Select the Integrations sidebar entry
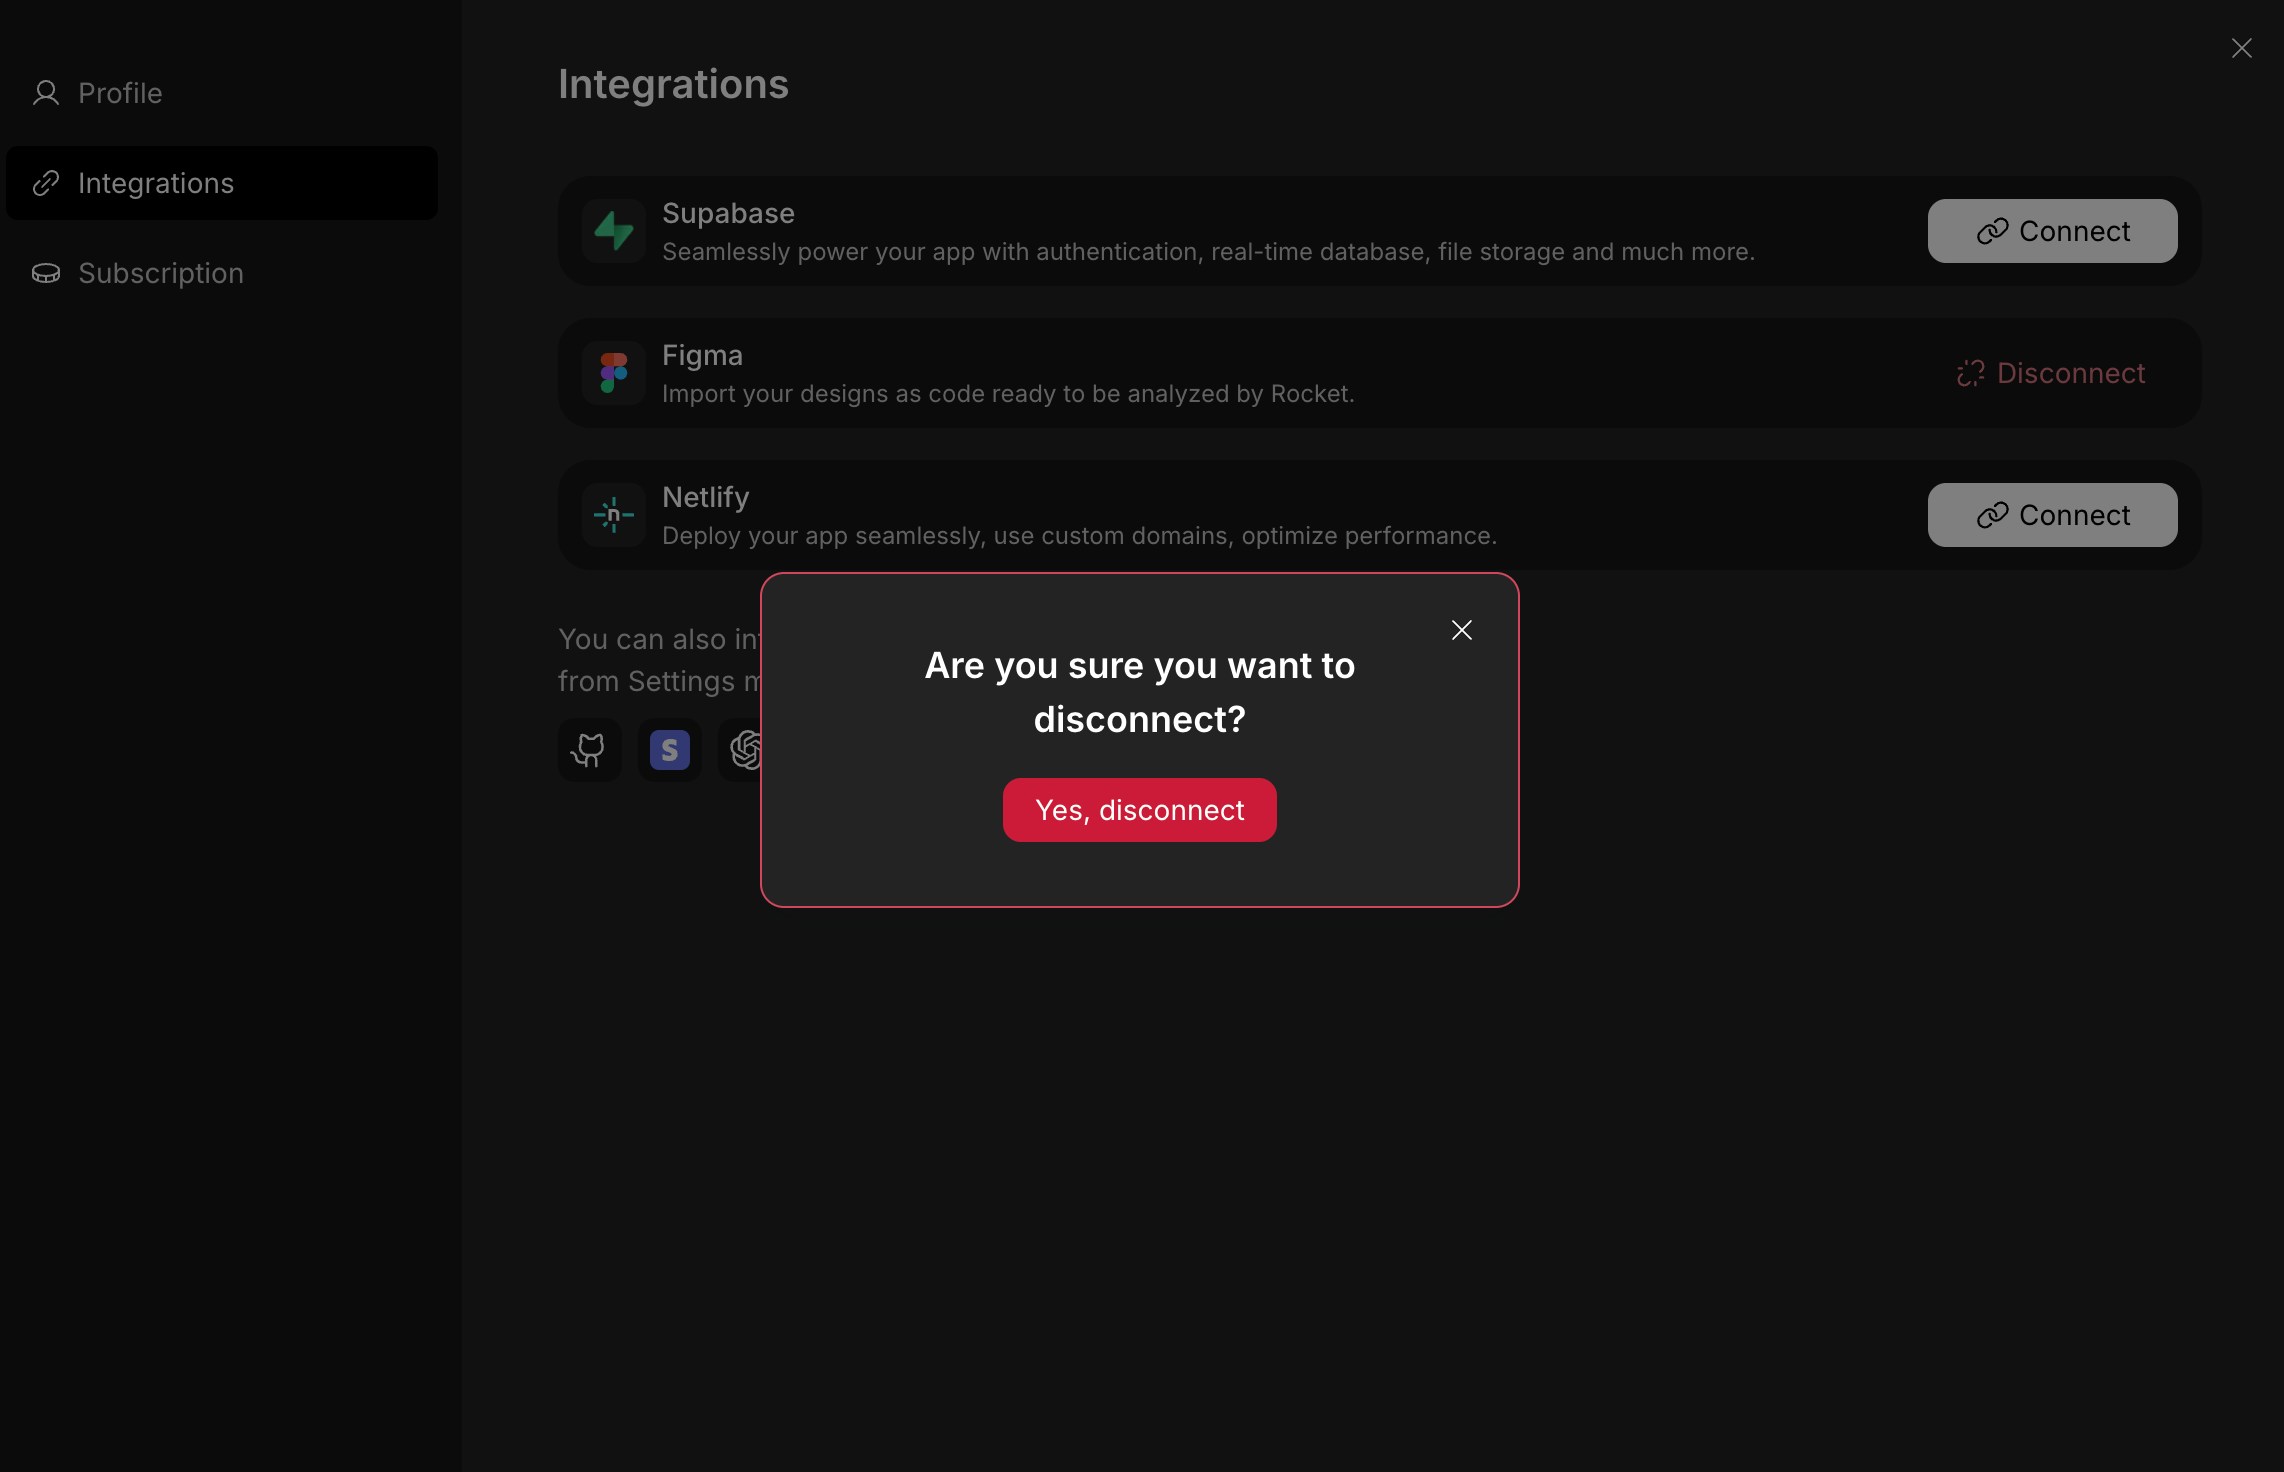 click(x=156, y=182)
